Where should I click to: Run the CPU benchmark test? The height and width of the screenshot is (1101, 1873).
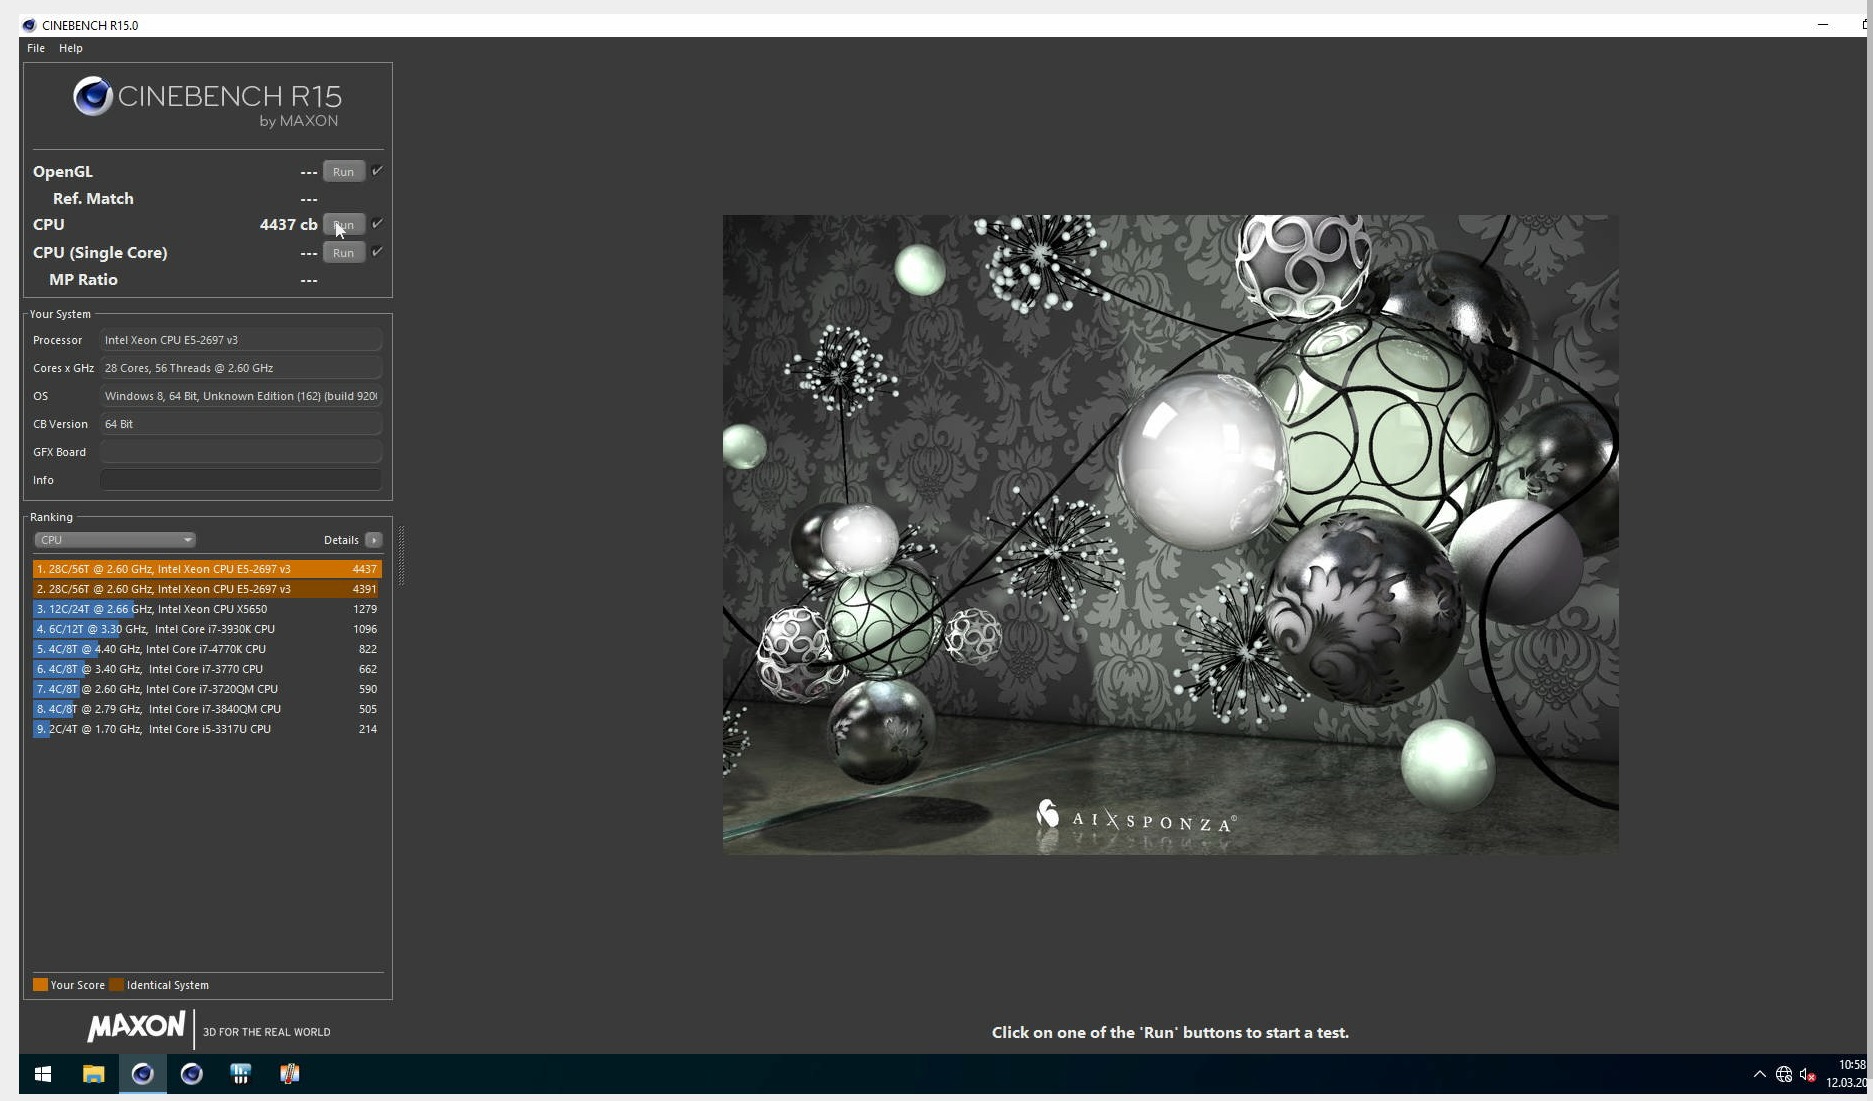(x=343, y=225)
